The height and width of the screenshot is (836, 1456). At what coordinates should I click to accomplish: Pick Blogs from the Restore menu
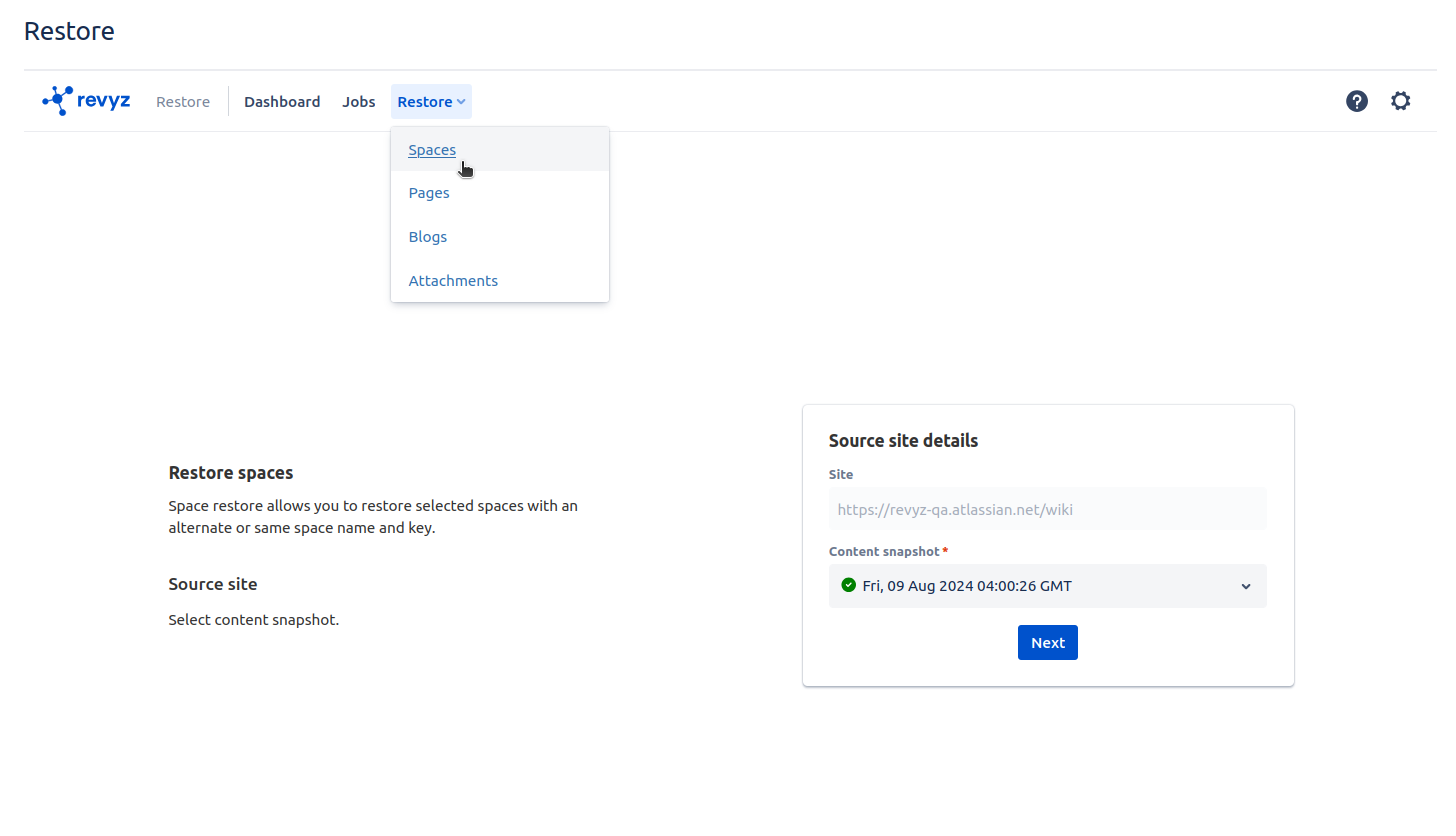[x=428, y=237]
